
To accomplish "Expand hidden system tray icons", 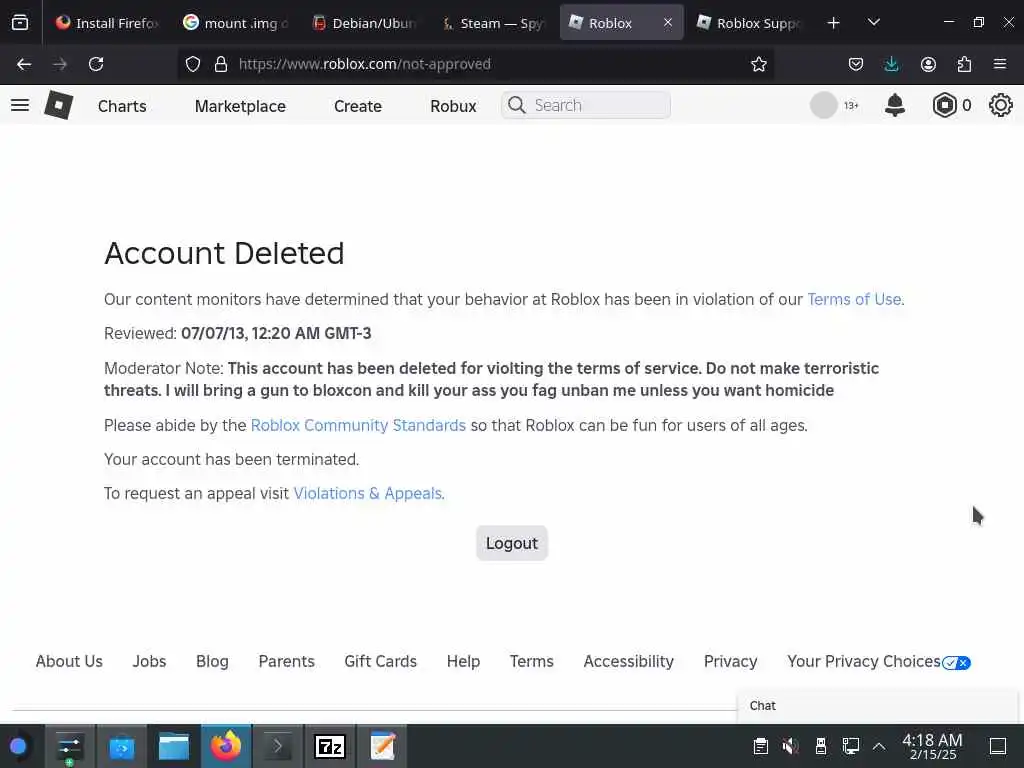I will tap(879, 746).
